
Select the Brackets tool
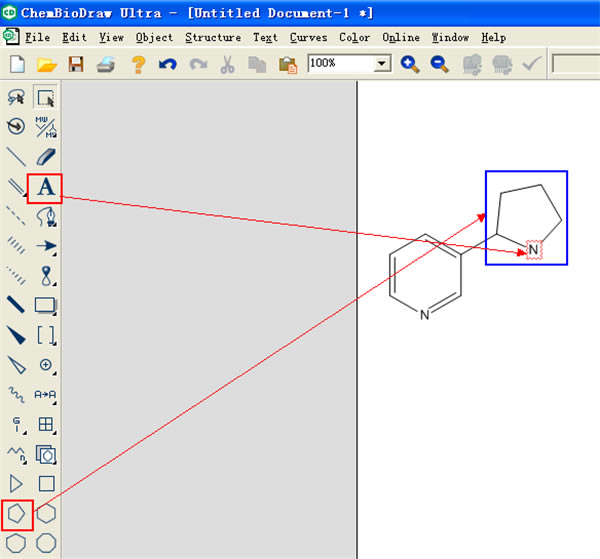pos(46,335)
